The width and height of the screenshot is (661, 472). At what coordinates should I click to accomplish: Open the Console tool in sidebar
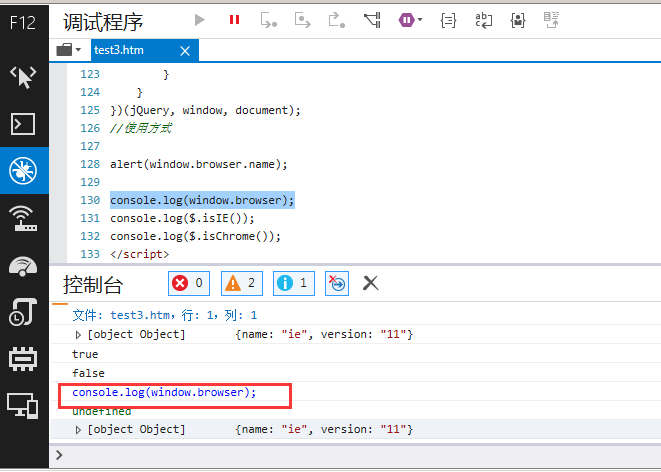pyautogui.click(x=24, y=124)
